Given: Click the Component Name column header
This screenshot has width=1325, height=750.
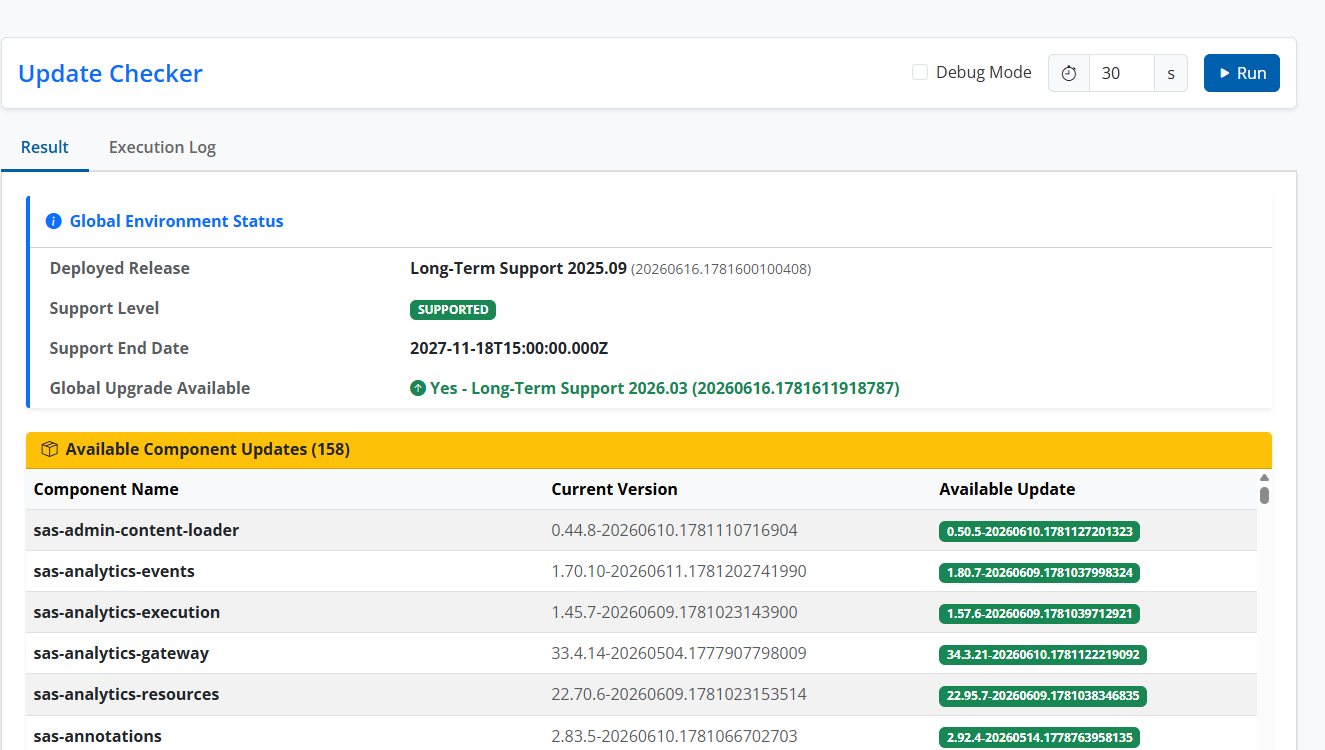Looking at the screenshot, I should tap(106, 489).
